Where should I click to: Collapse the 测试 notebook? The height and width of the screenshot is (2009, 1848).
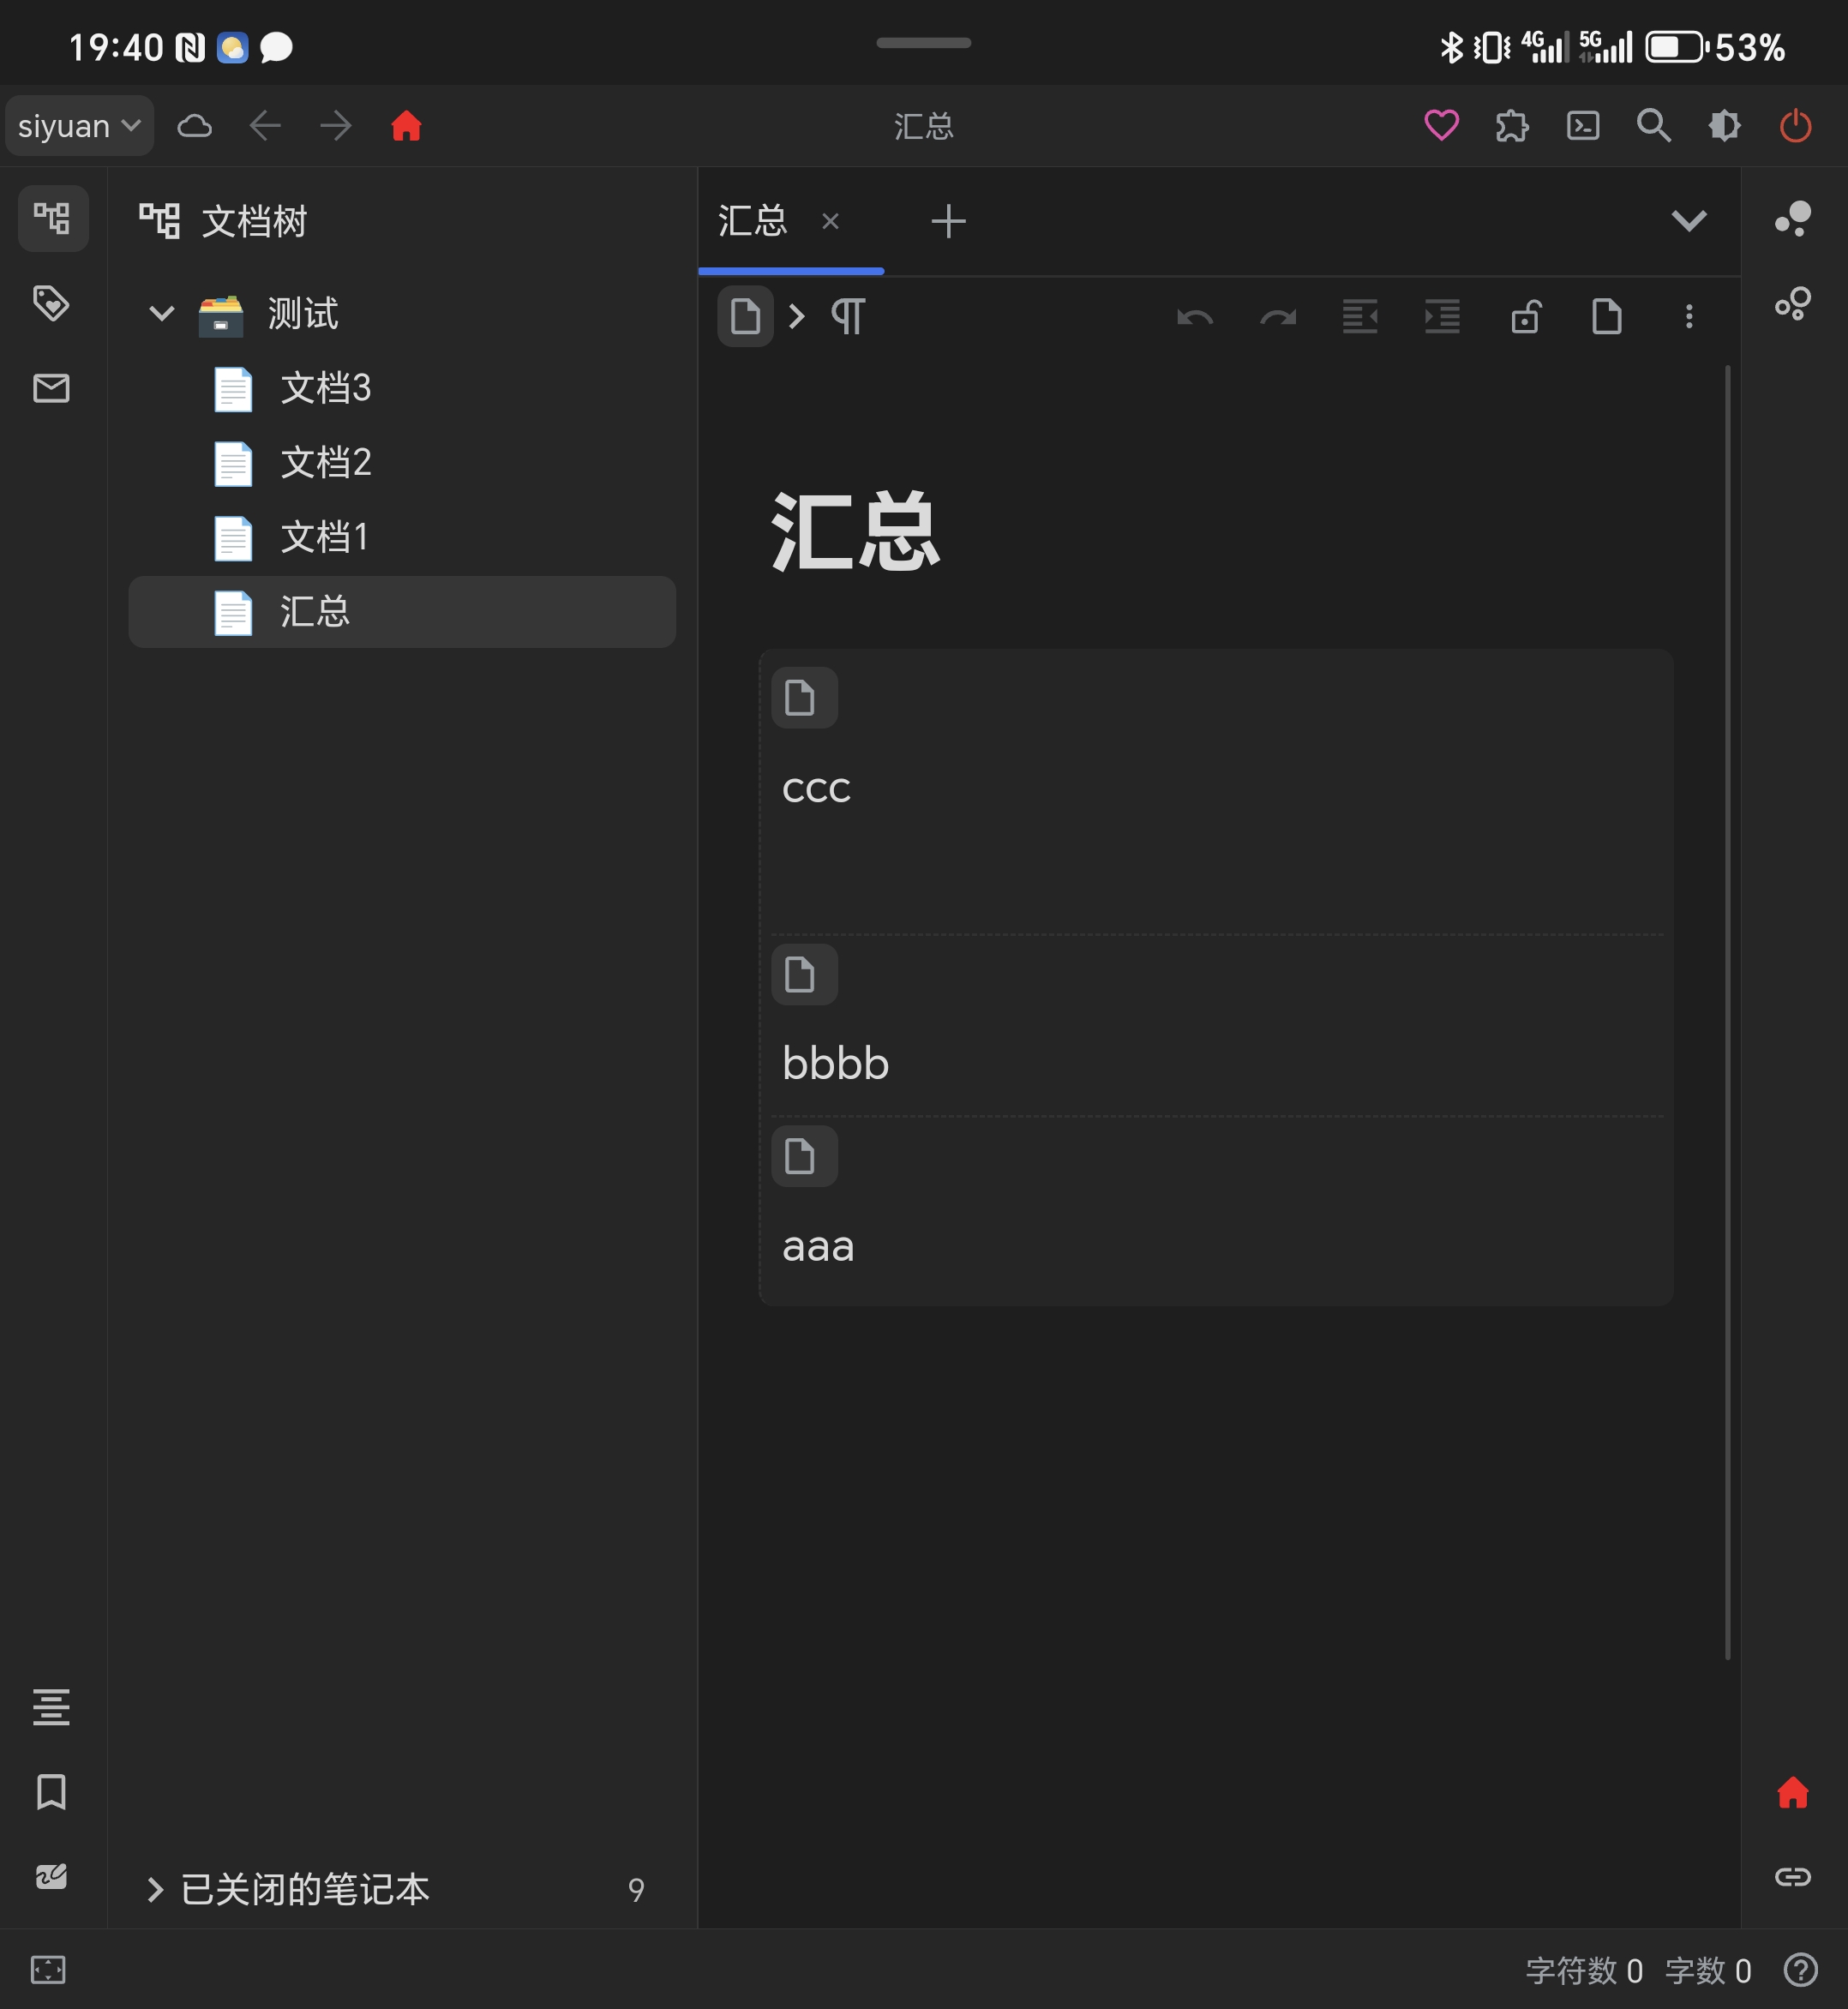[x=161, y=313]
